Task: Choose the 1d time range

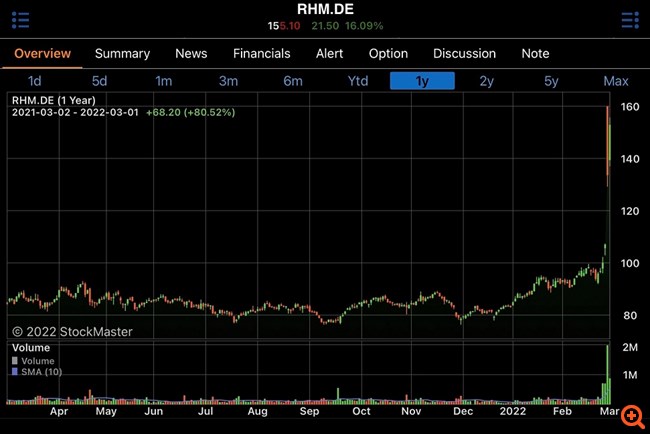Action: click(35, 81)
